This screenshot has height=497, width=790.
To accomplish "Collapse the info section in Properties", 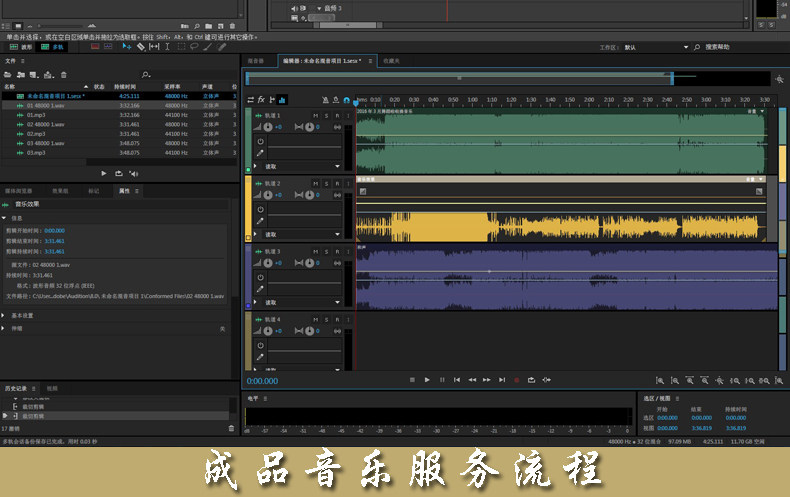I will [4, 218].
